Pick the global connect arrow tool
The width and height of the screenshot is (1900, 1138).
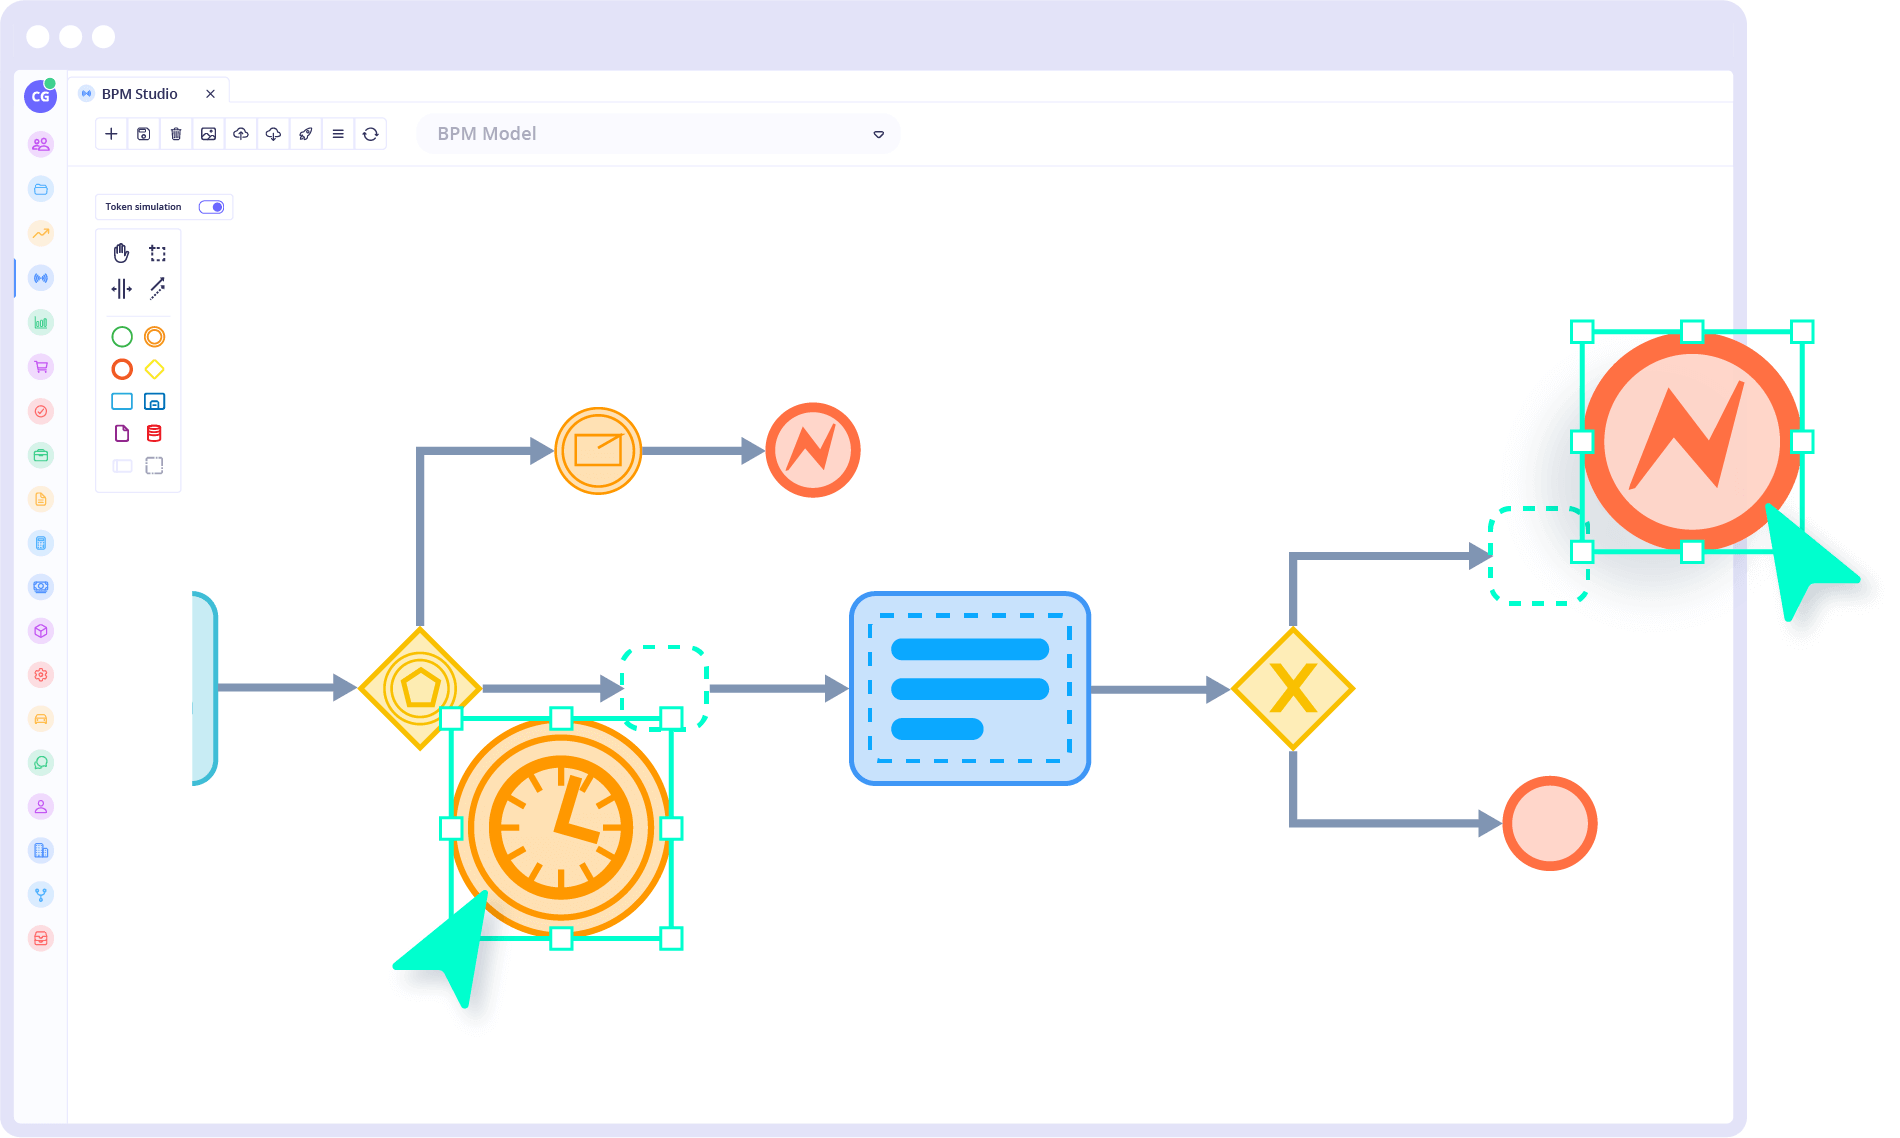[x=157, y=289]
